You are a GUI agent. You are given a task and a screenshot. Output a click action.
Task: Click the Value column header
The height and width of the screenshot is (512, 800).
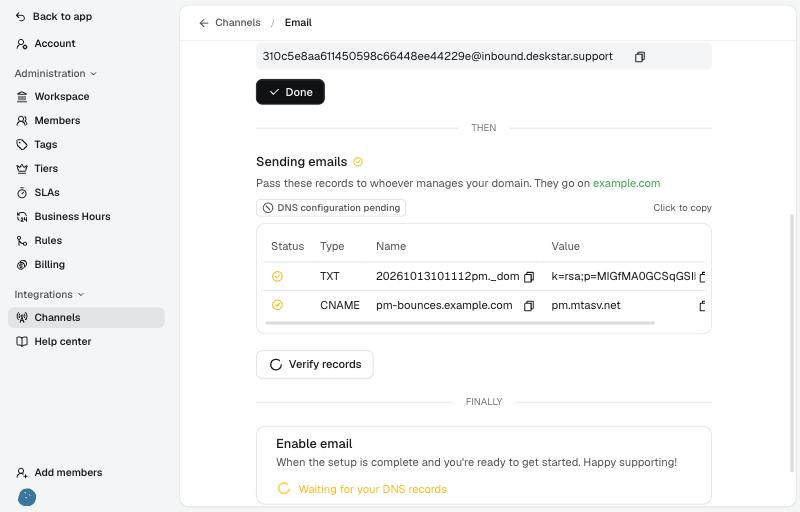pos(565,246)
